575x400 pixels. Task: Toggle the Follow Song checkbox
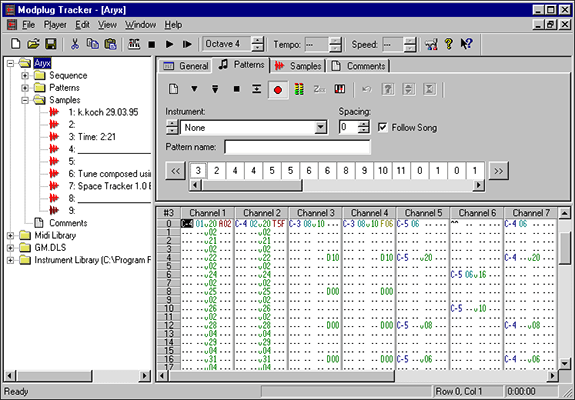pyautogui.click(x=382, y=127)
